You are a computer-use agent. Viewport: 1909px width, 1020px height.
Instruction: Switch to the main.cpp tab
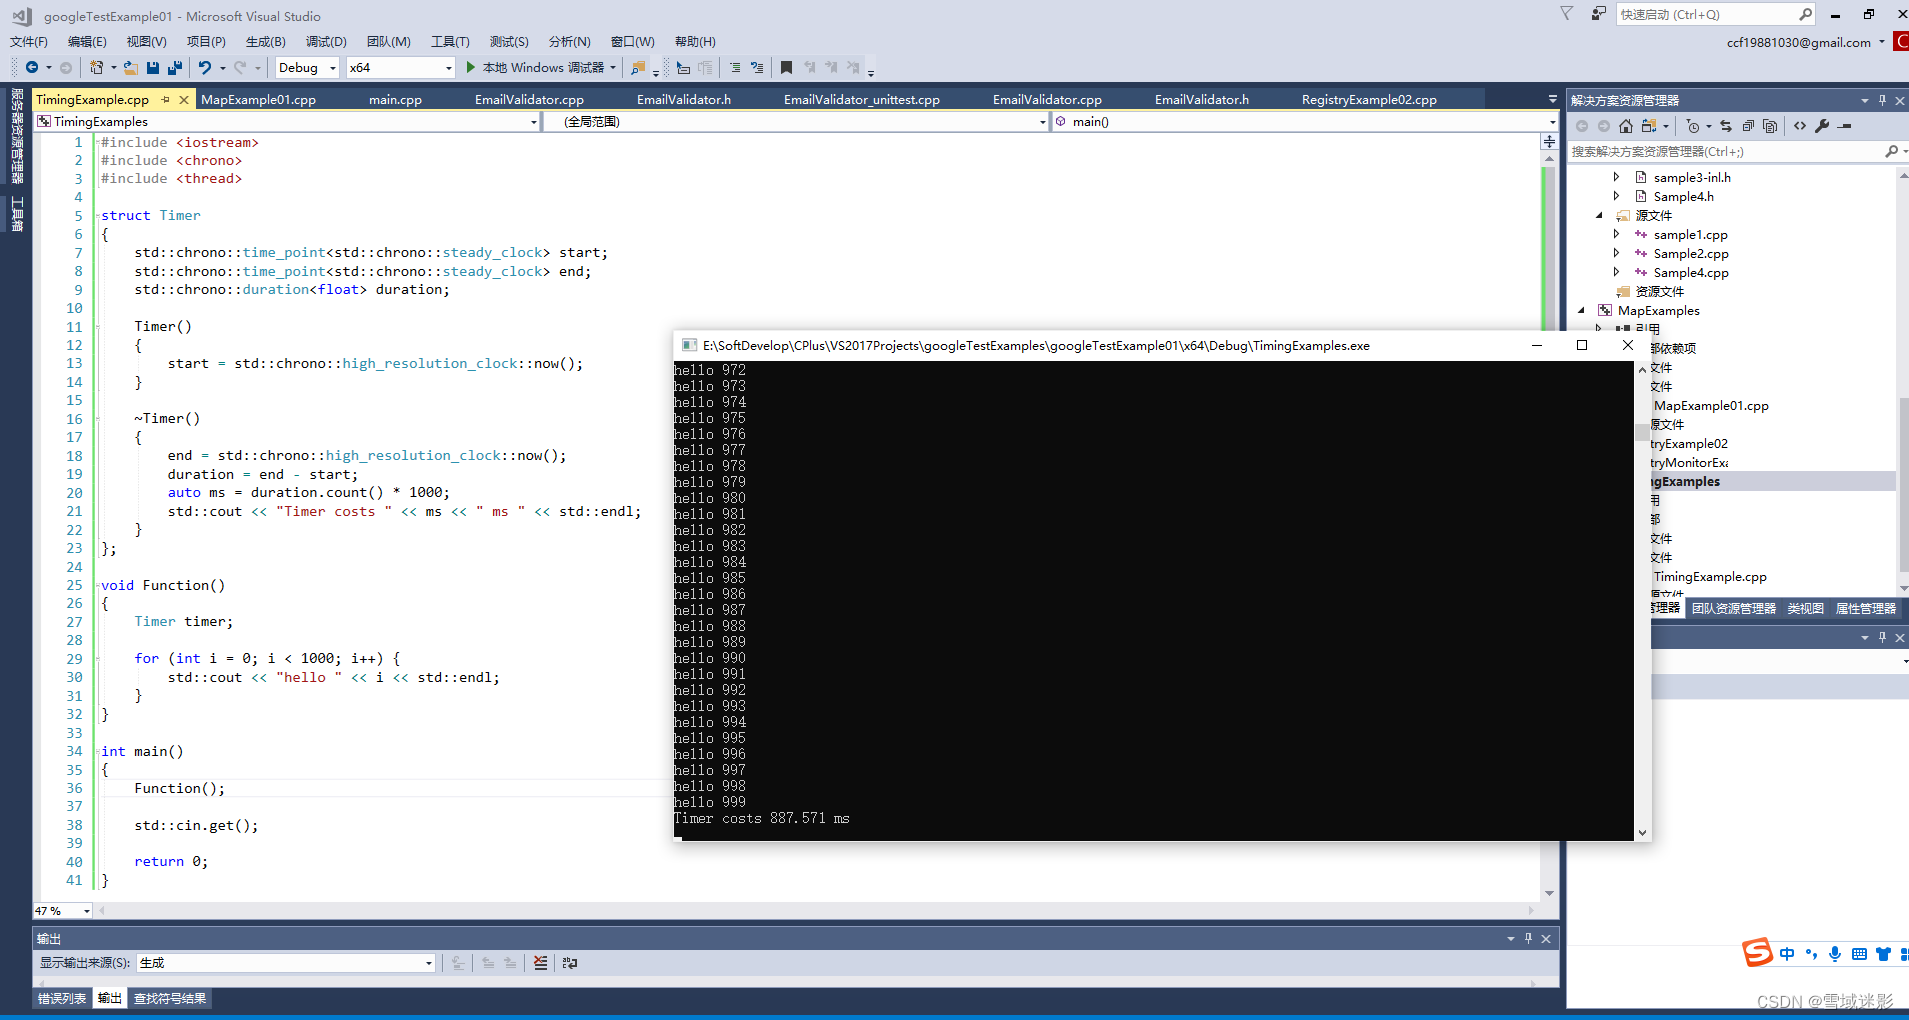pos(395,99)
